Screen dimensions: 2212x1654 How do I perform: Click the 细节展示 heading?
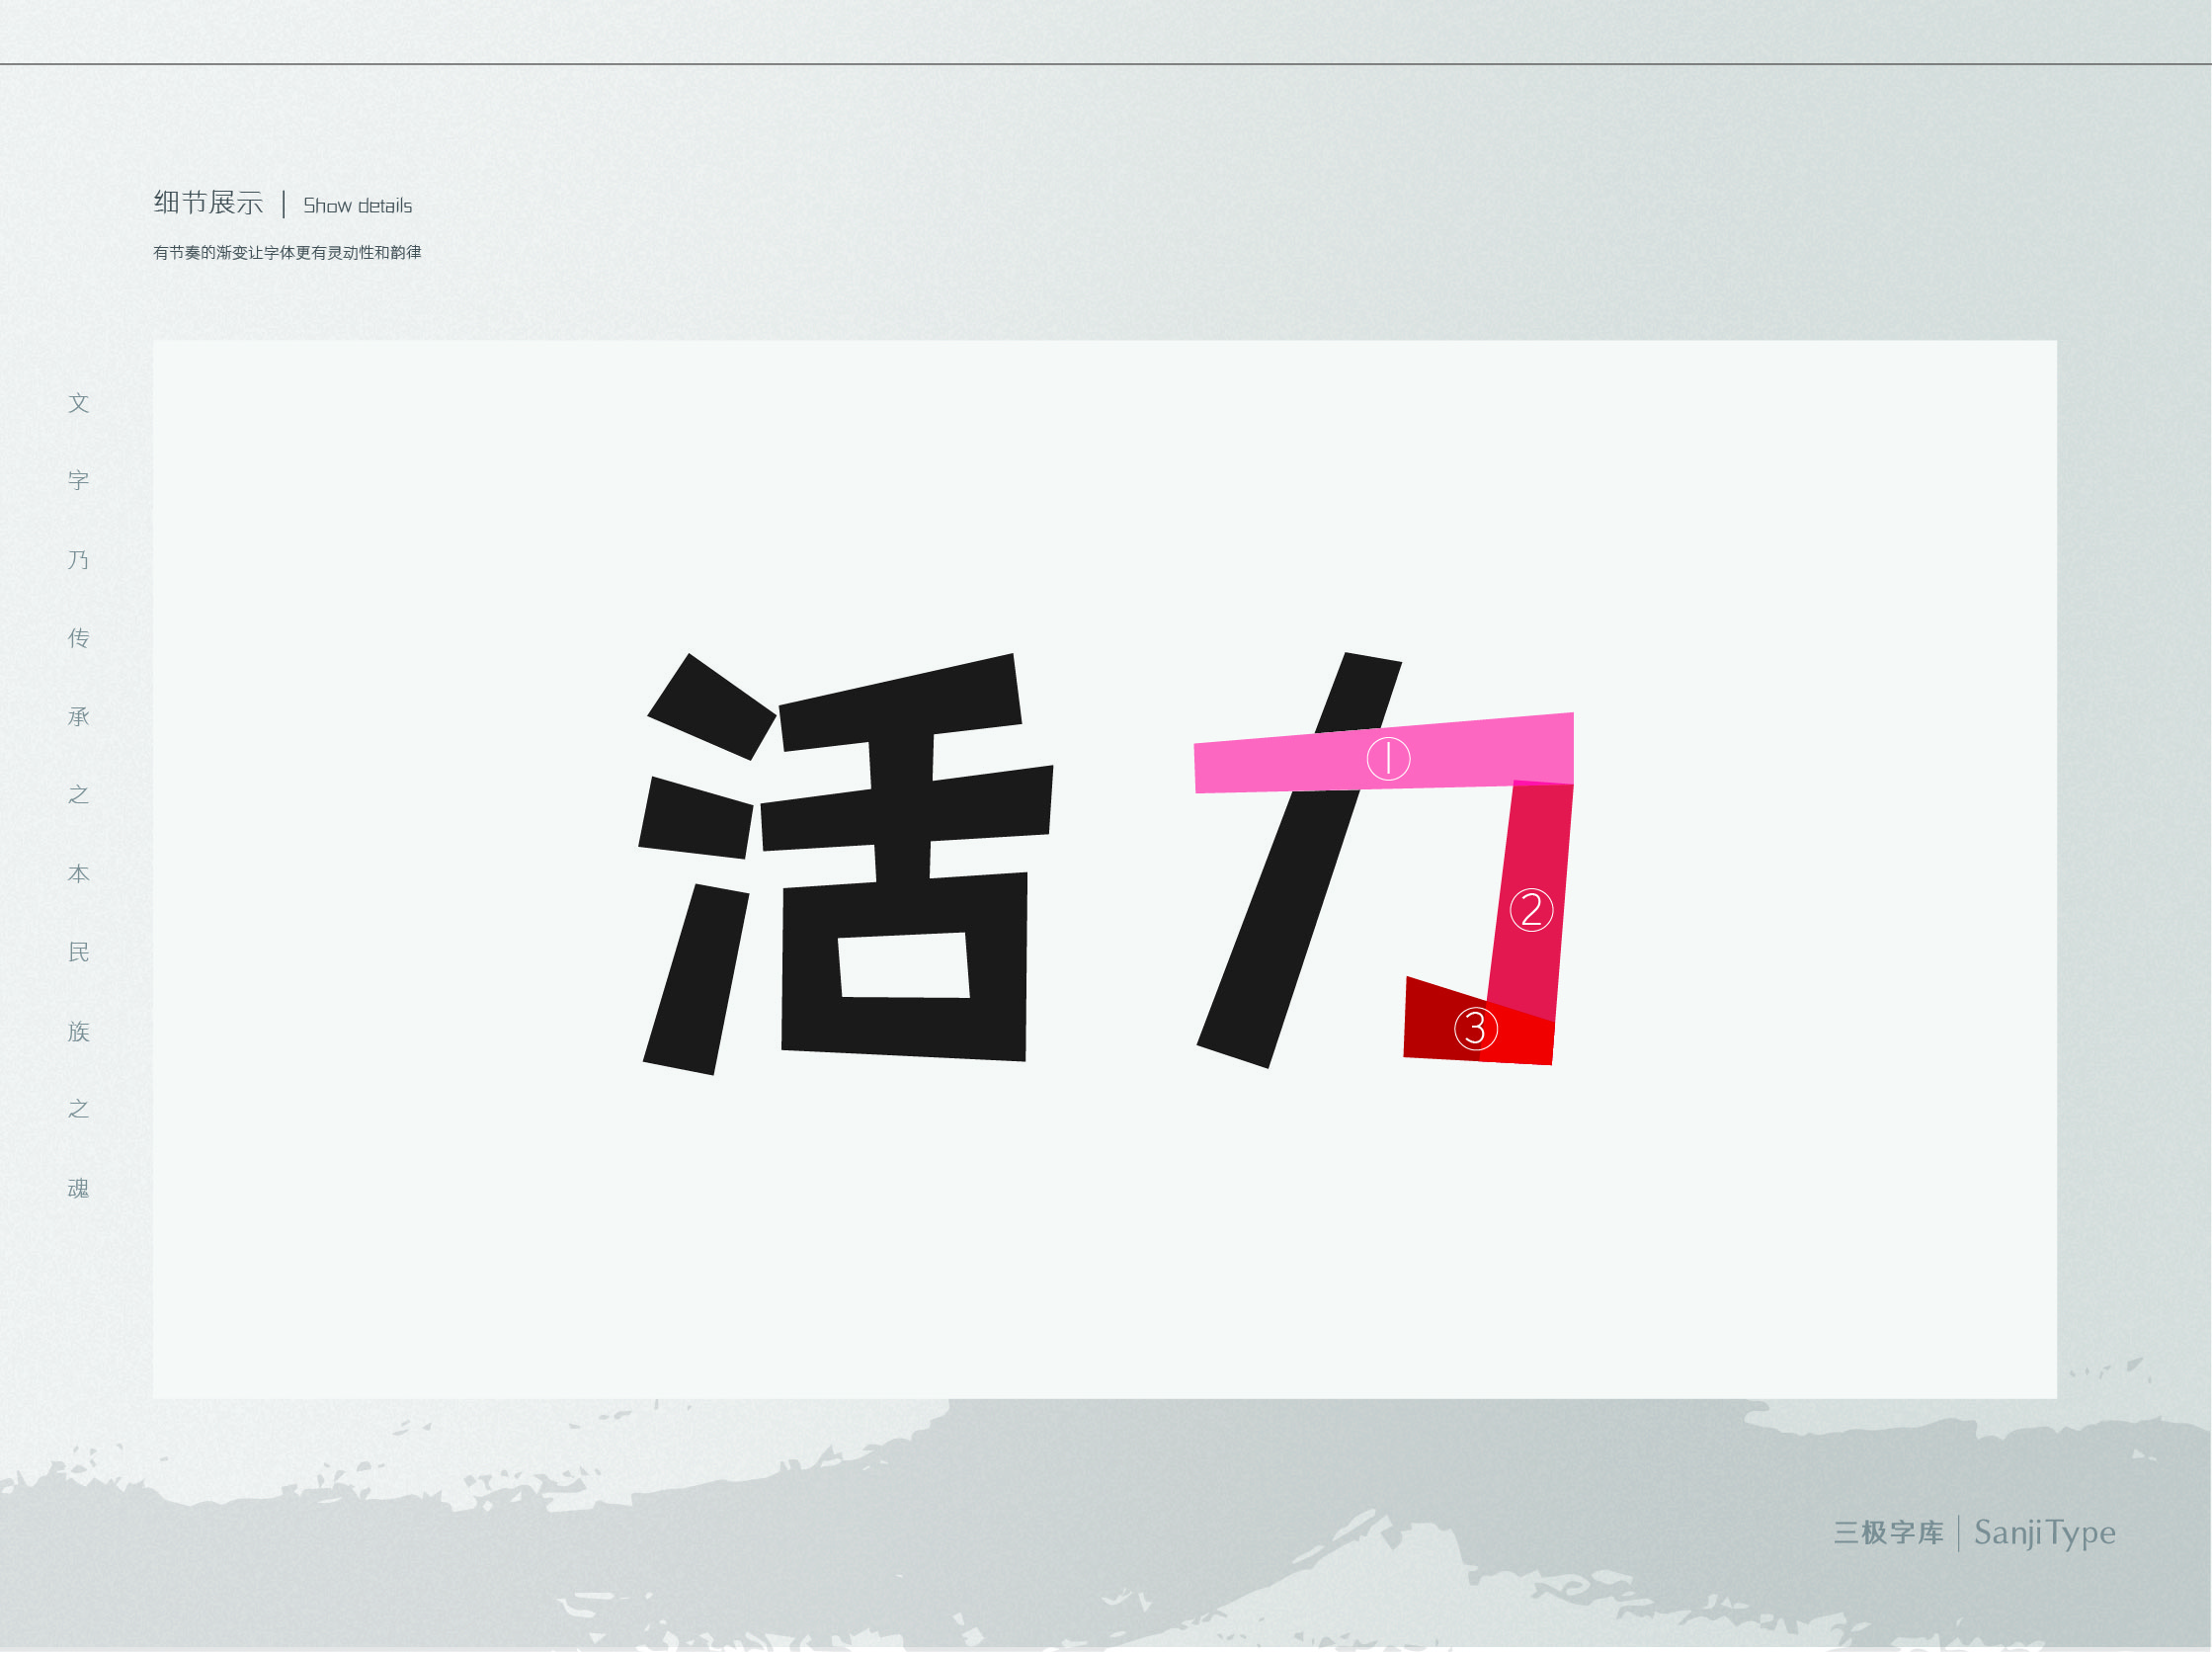coord(208,203)
